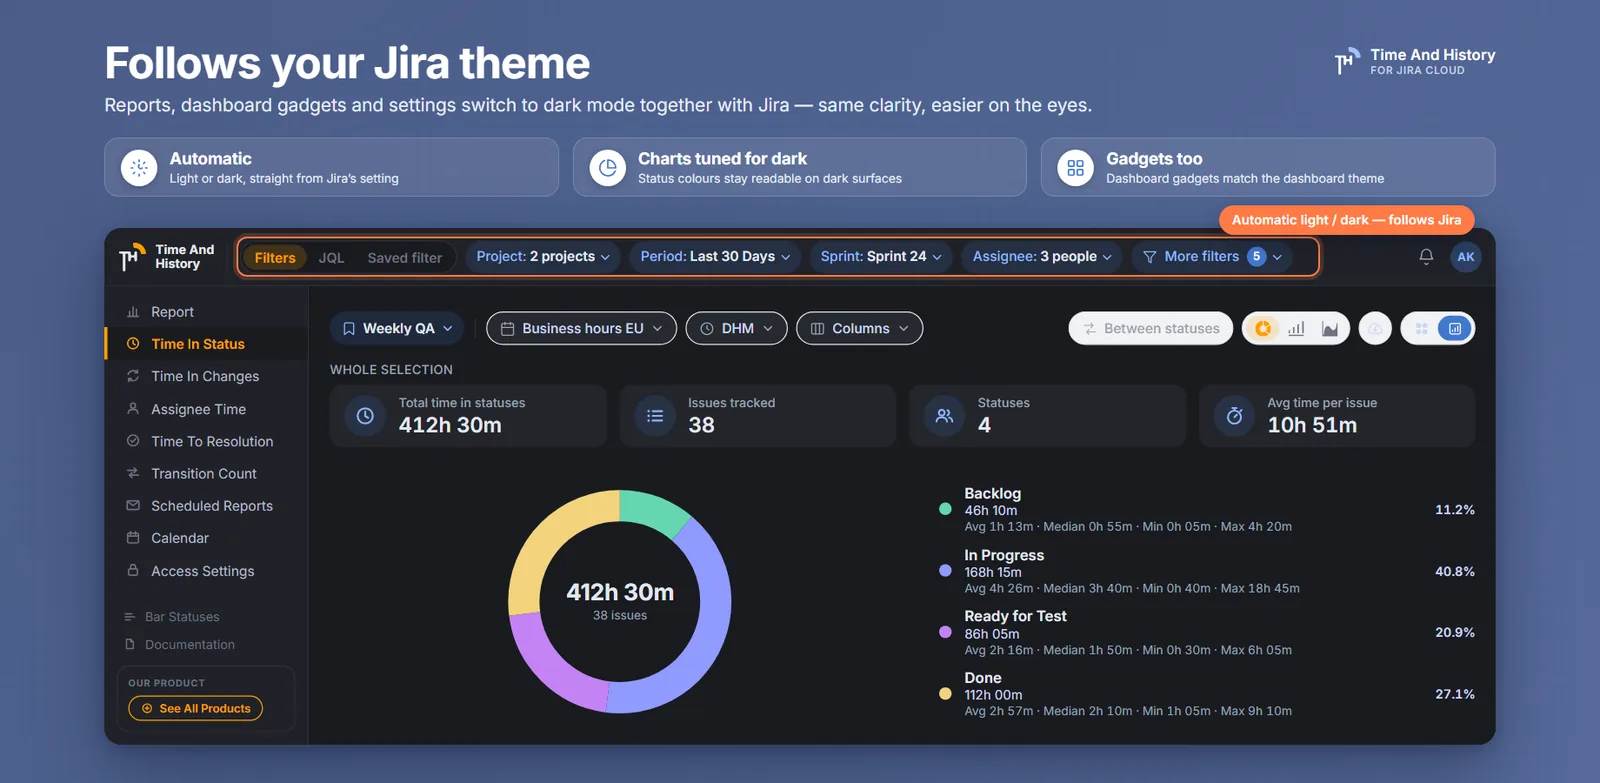The height and width of the screenshot is (783, 1600).
Task: Click the clock icon beside Total time in statuses
Action: coord(365,416)
